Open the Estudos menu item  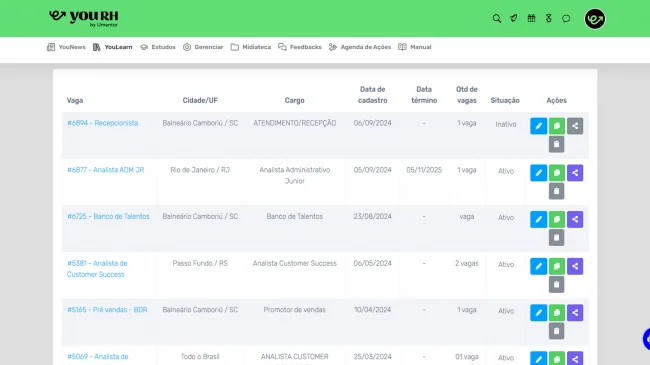(x=158, y=47)
